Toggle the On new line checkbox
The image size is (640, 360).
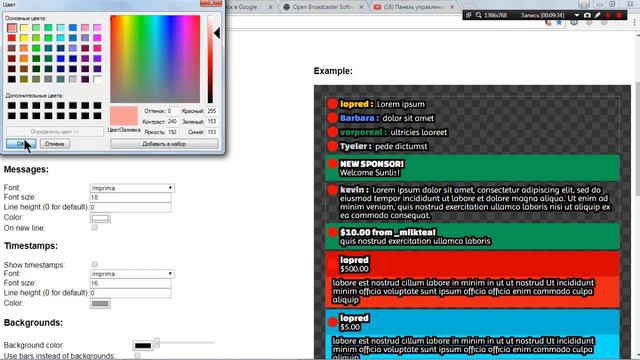(94, 228)
